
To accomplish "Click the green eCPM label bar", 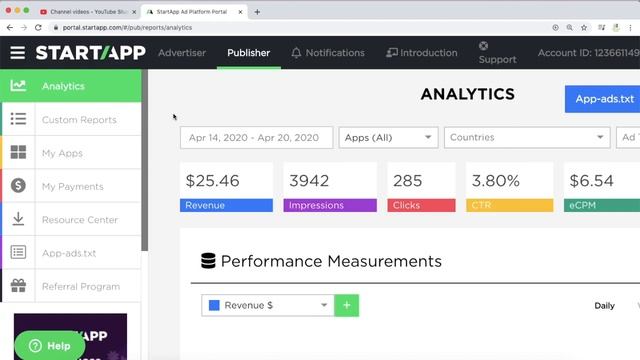I will click(x=602, y=205).
